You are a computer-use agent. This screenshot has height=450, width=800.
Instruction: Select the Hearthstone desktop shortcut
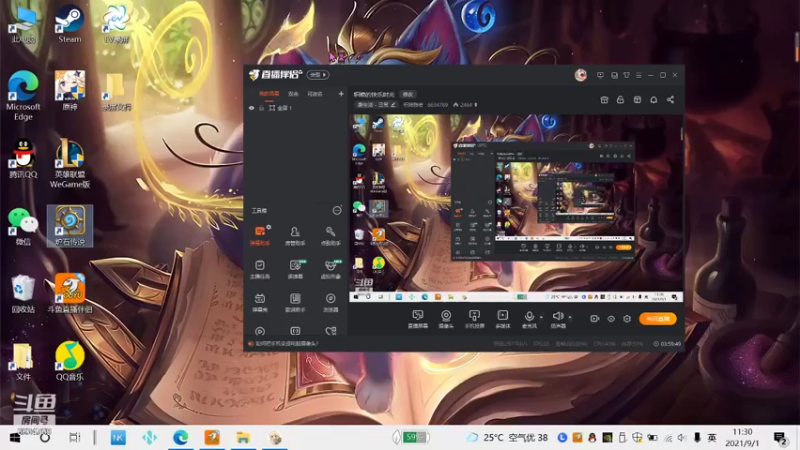[70, 226]
